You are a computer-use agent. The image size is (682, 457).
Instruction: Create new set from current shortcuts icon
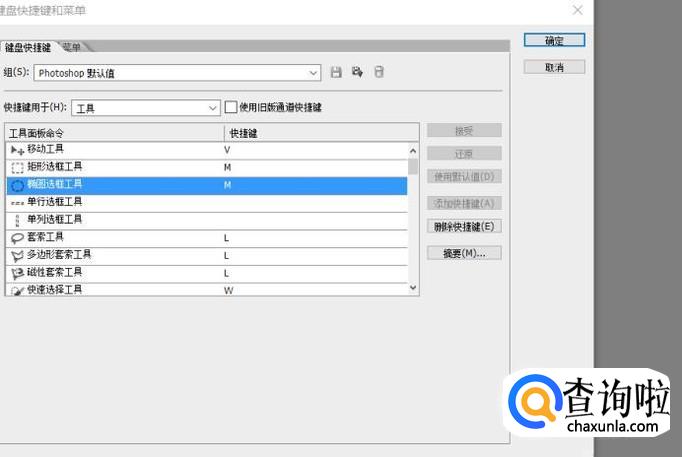[x=358, y=72]
